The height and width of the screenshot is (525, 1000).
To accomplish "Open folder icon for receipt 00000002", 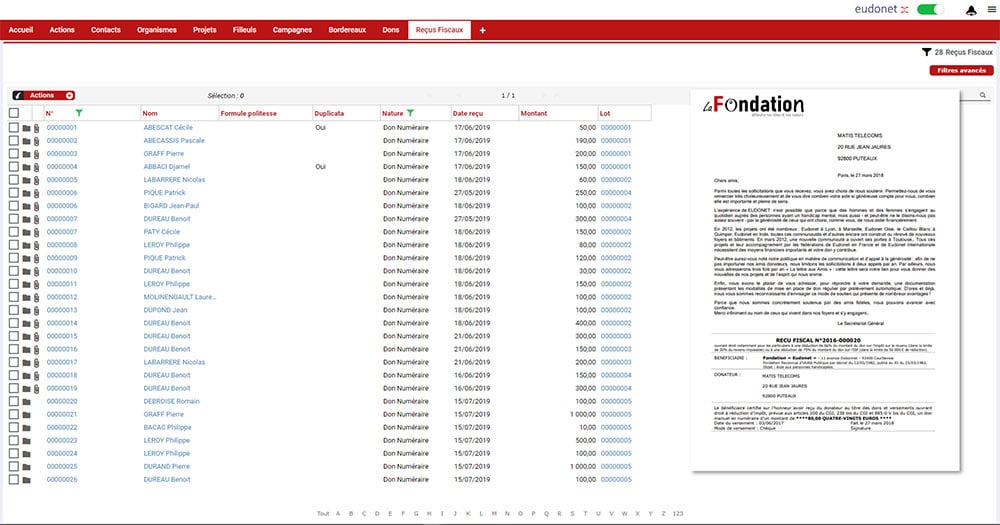I will click(x=26, y=141).
